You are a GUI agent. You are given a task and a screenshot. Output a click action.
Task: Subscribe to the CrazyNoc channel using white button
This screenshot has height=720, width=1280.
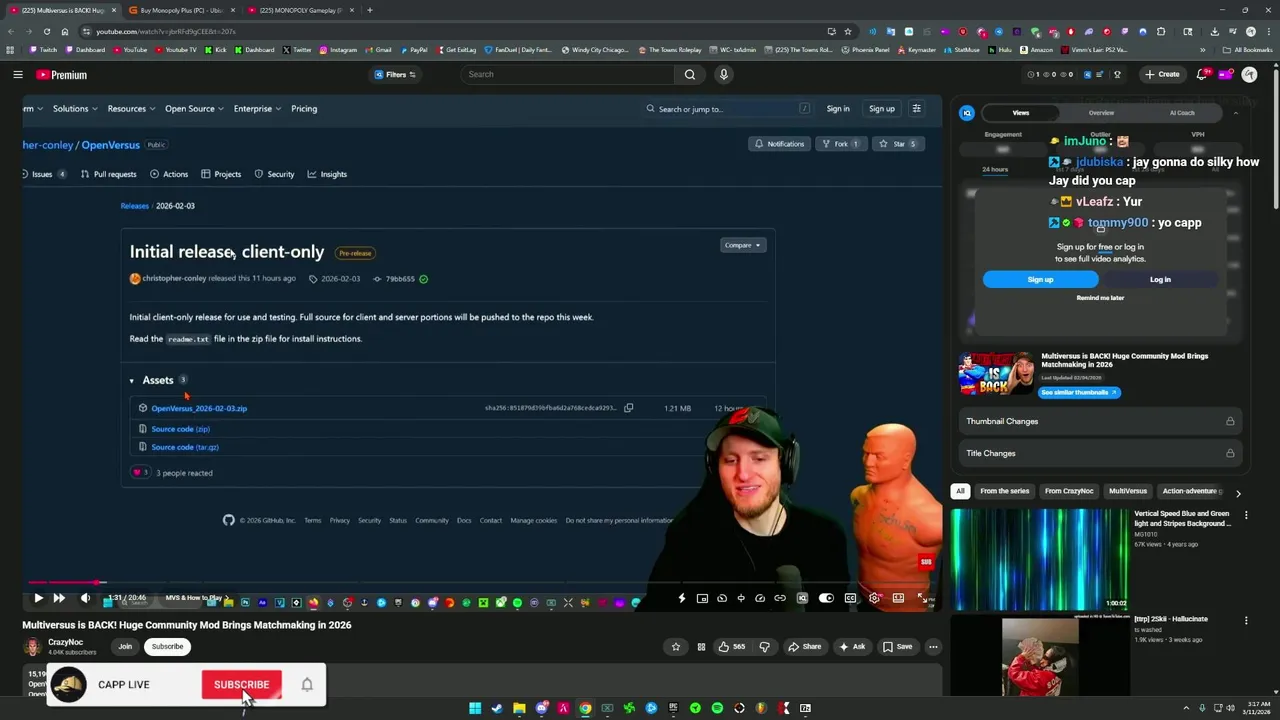click(167, 647)
